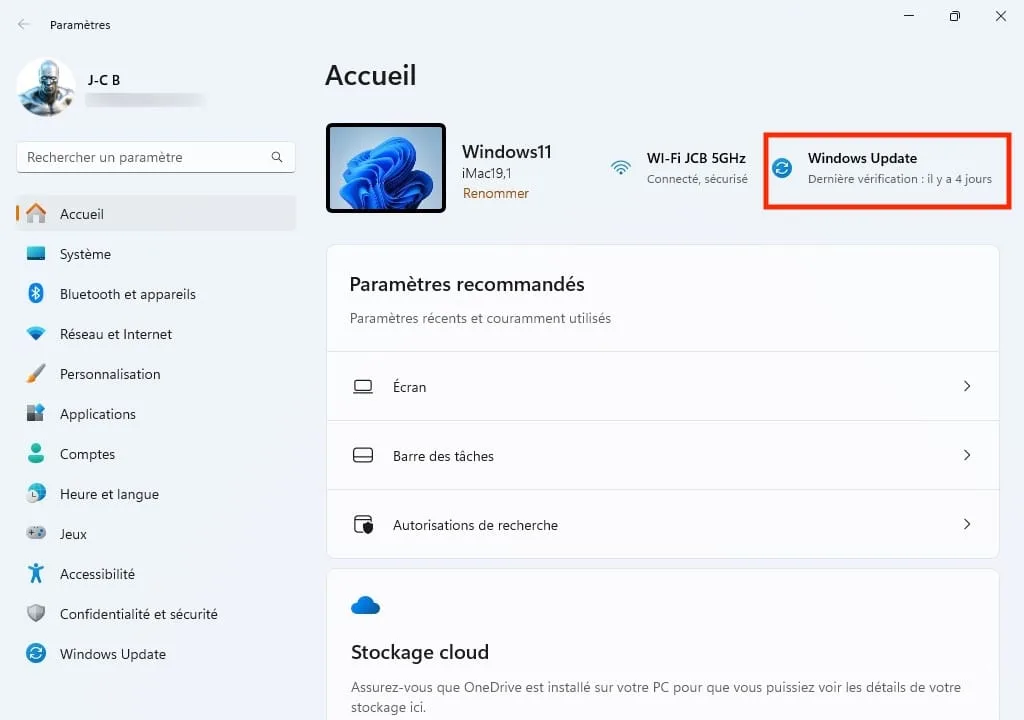Screen dimensions: 1024x720
Task: Click the Comptes person icon
Action: pos(36,453)
